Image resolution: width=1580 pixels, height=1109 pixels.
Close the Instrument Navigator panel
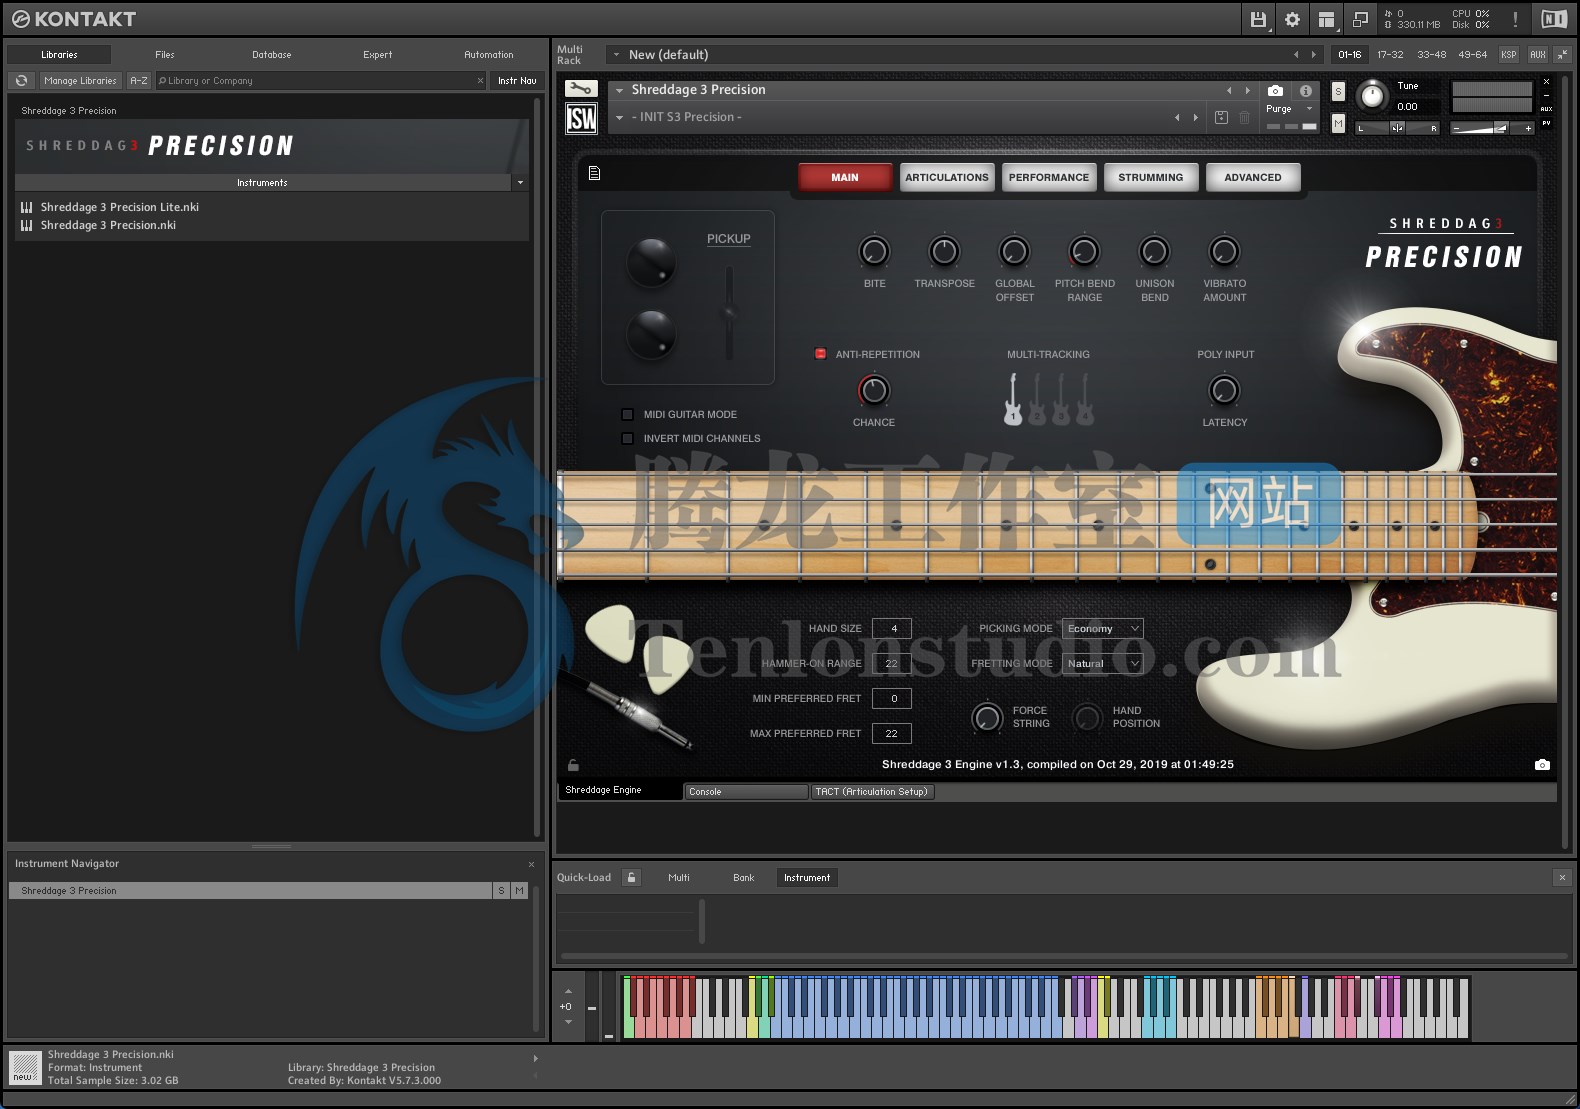pyautogui.click(x=531, y=864)
